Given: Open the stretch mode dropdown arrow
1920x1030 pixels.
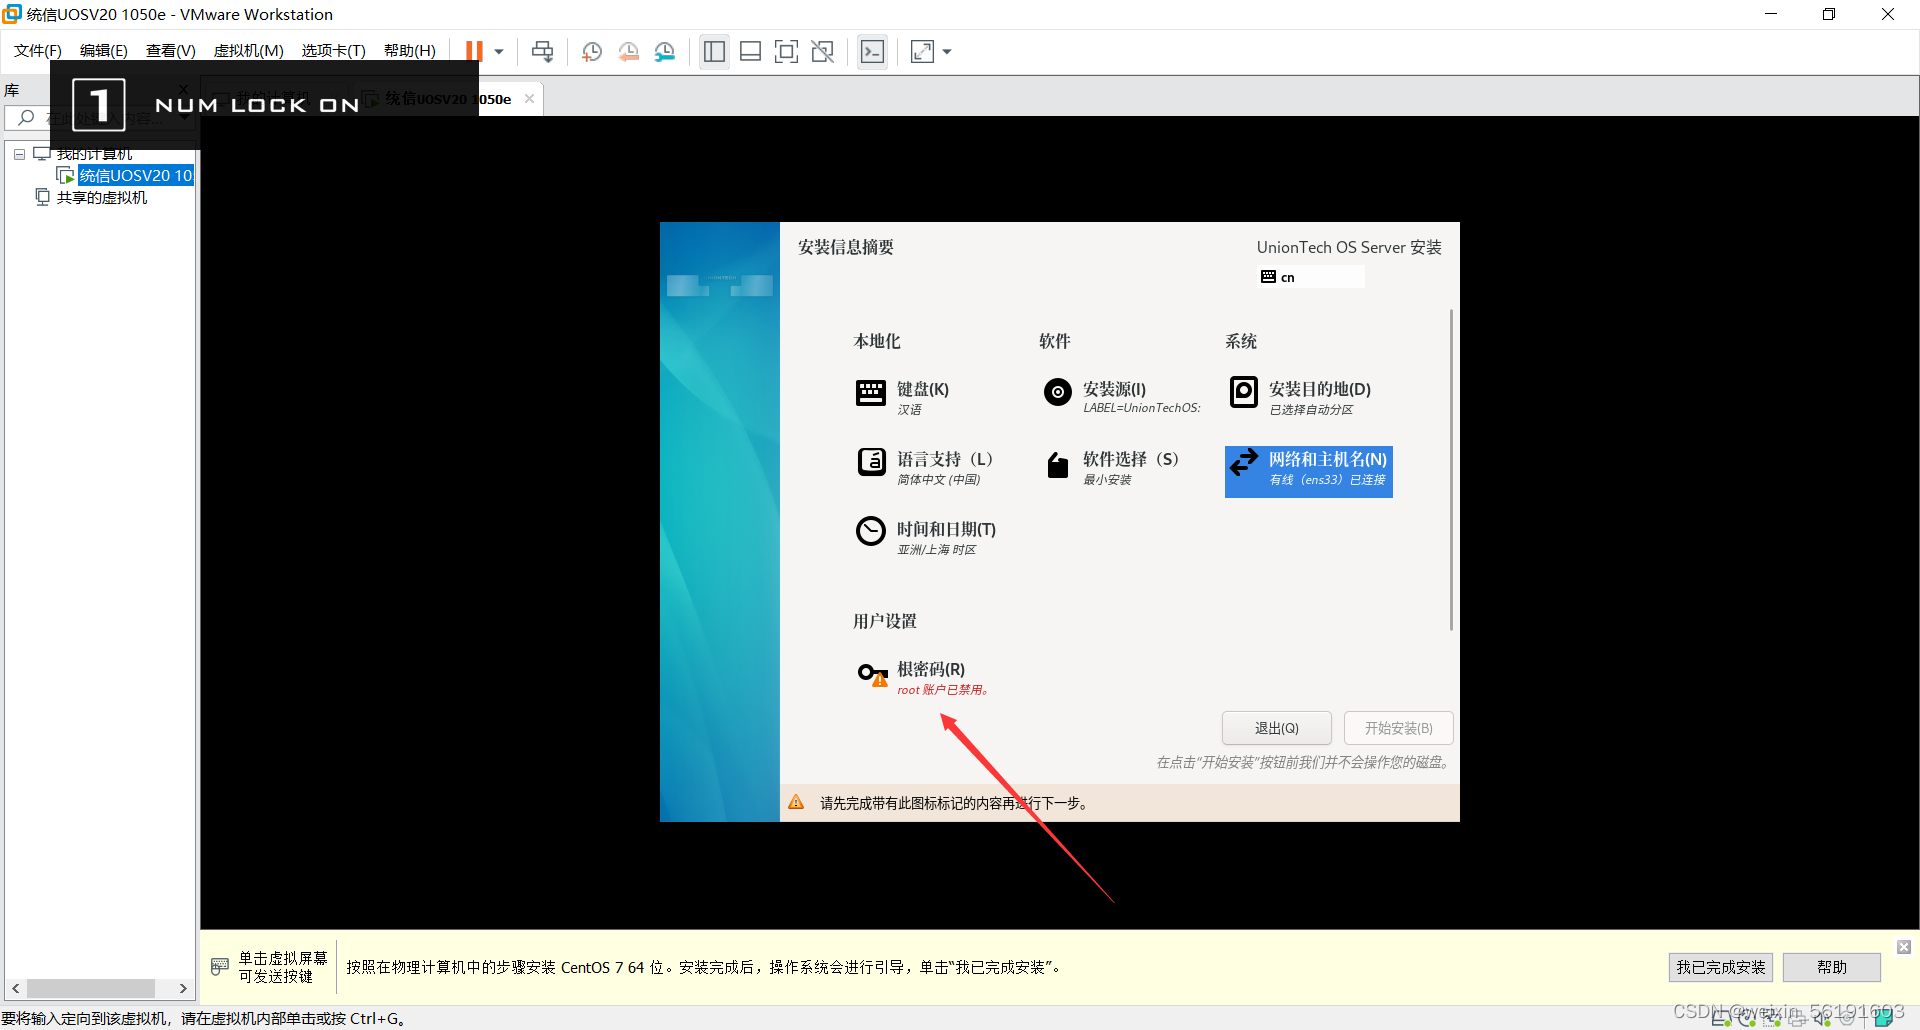Looking at the screenshot, I should [947, 51].
